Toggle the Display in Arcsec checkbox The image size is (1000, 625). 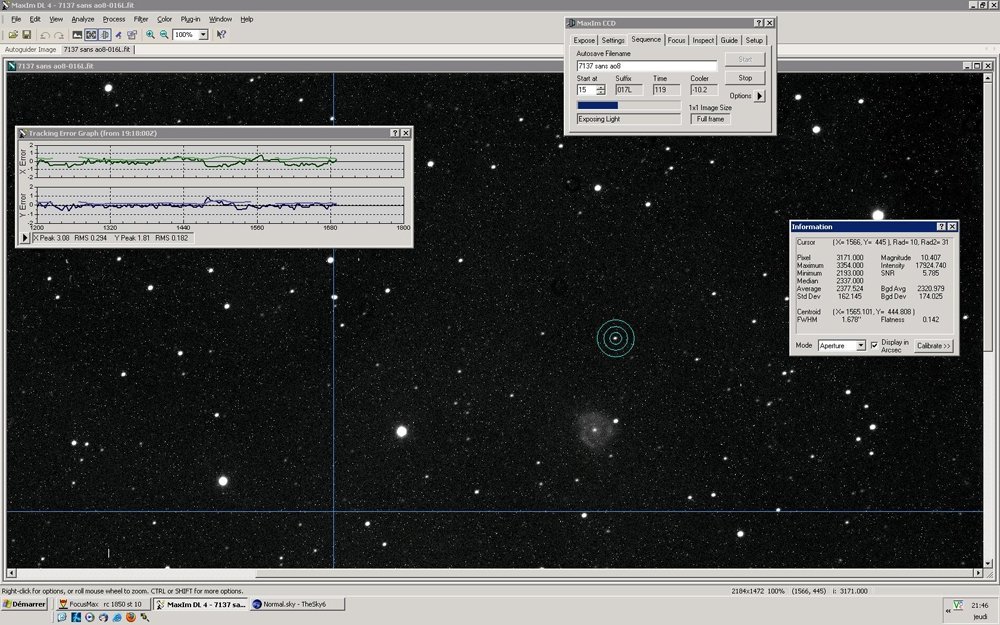pyautogui.click(x=874, y=345)
